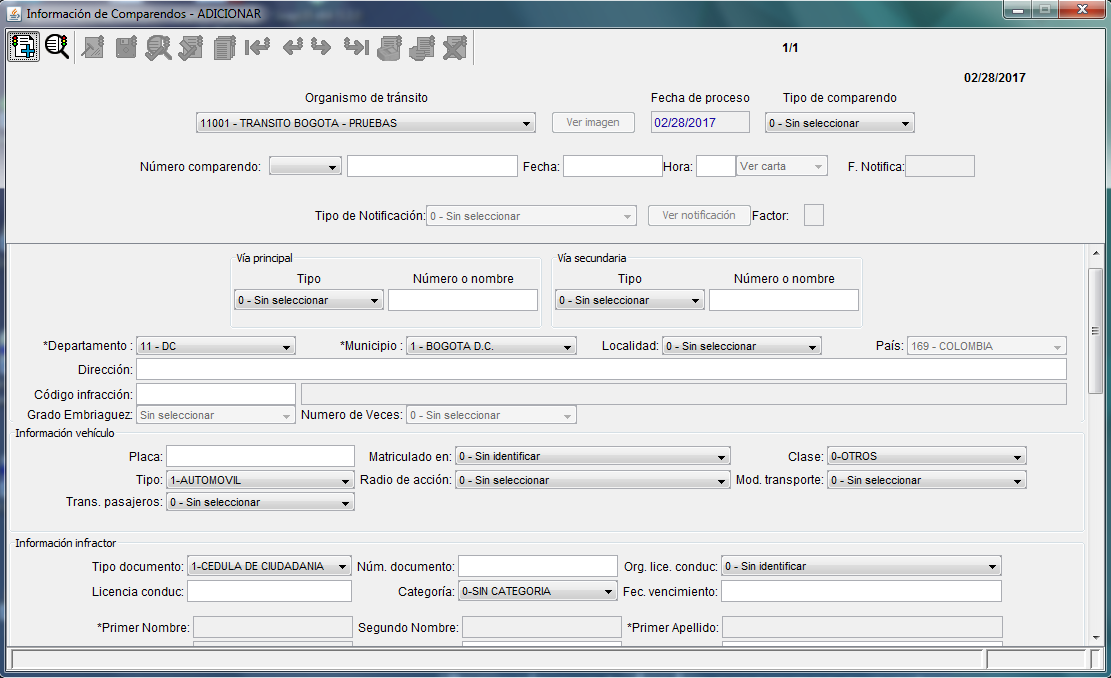Click the Código infracción input field
Screen dimensions: 1111x678
(x=216, y=394)
